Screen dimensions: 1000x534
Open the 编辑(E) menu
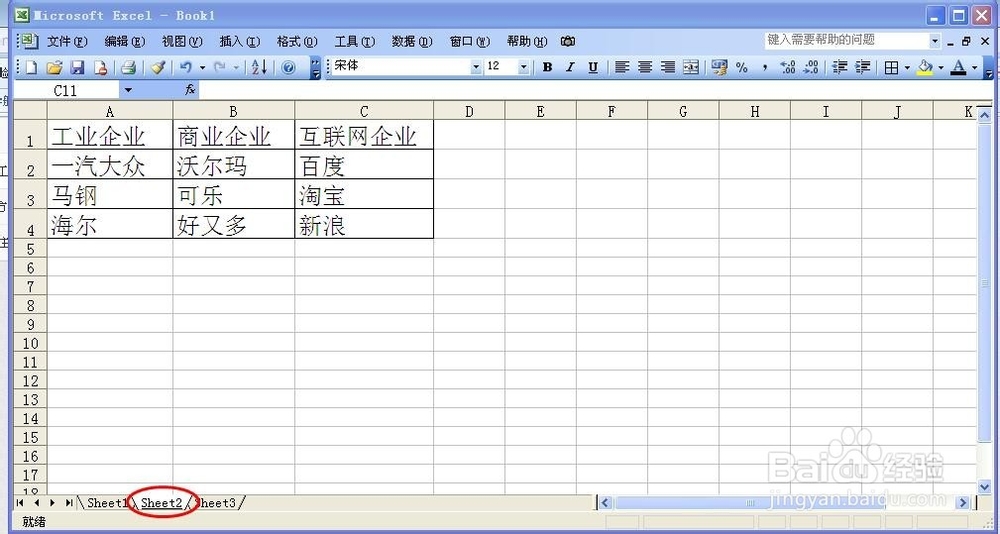point(124,41)
